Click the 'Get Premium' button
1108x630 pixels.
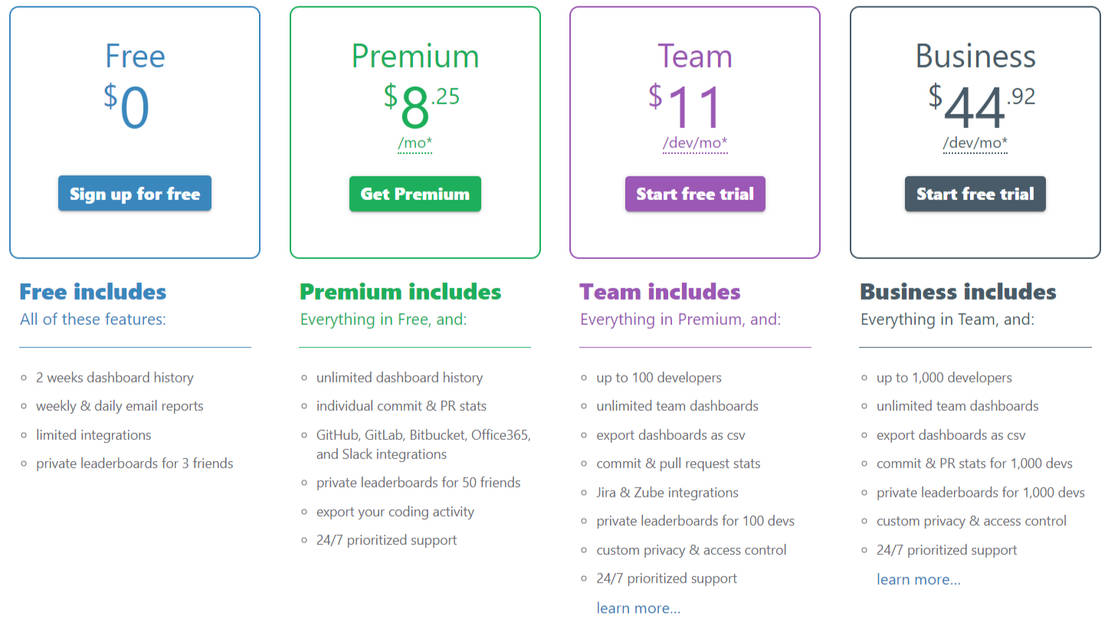414,193
